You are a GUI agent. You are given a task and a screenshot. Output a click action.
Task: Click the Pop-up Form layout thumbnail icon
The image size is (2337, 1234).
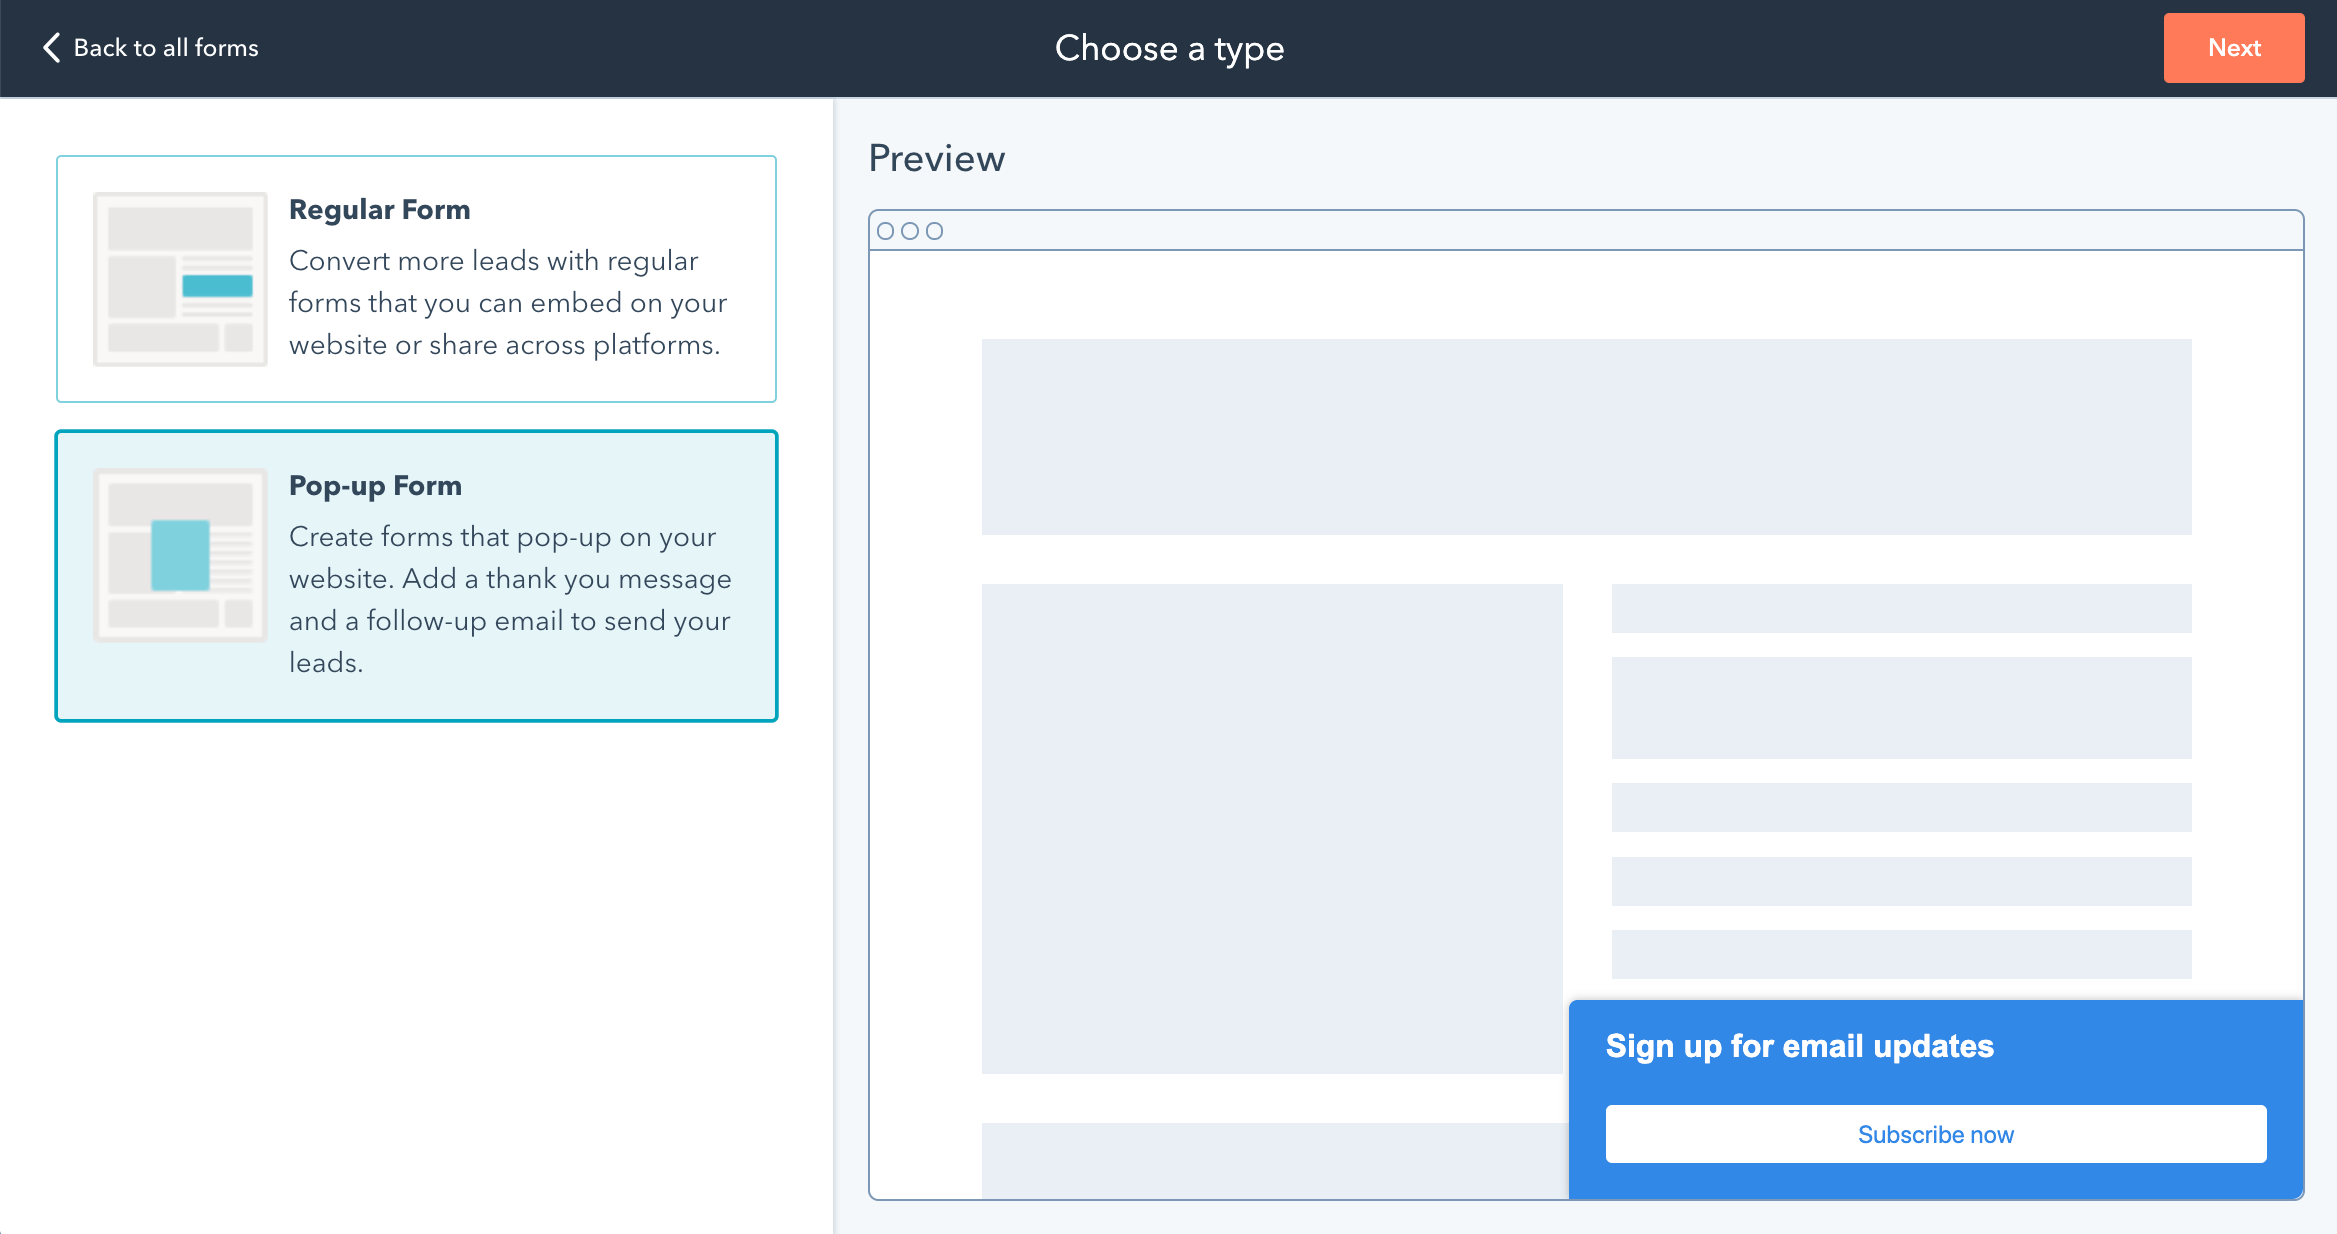[x=180, y=555]
